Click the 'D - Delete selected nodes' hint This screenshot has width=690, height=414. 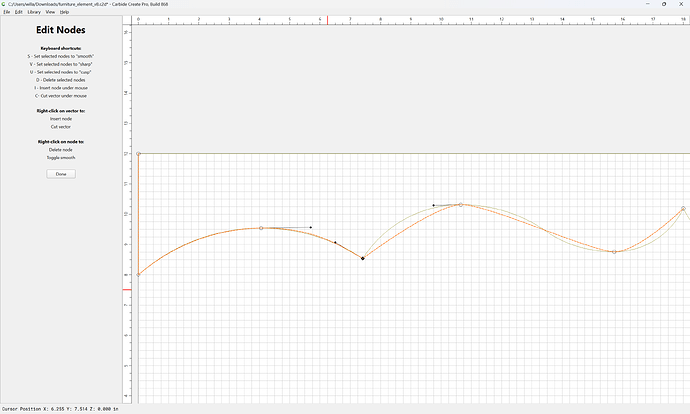(x=61, y=80)
